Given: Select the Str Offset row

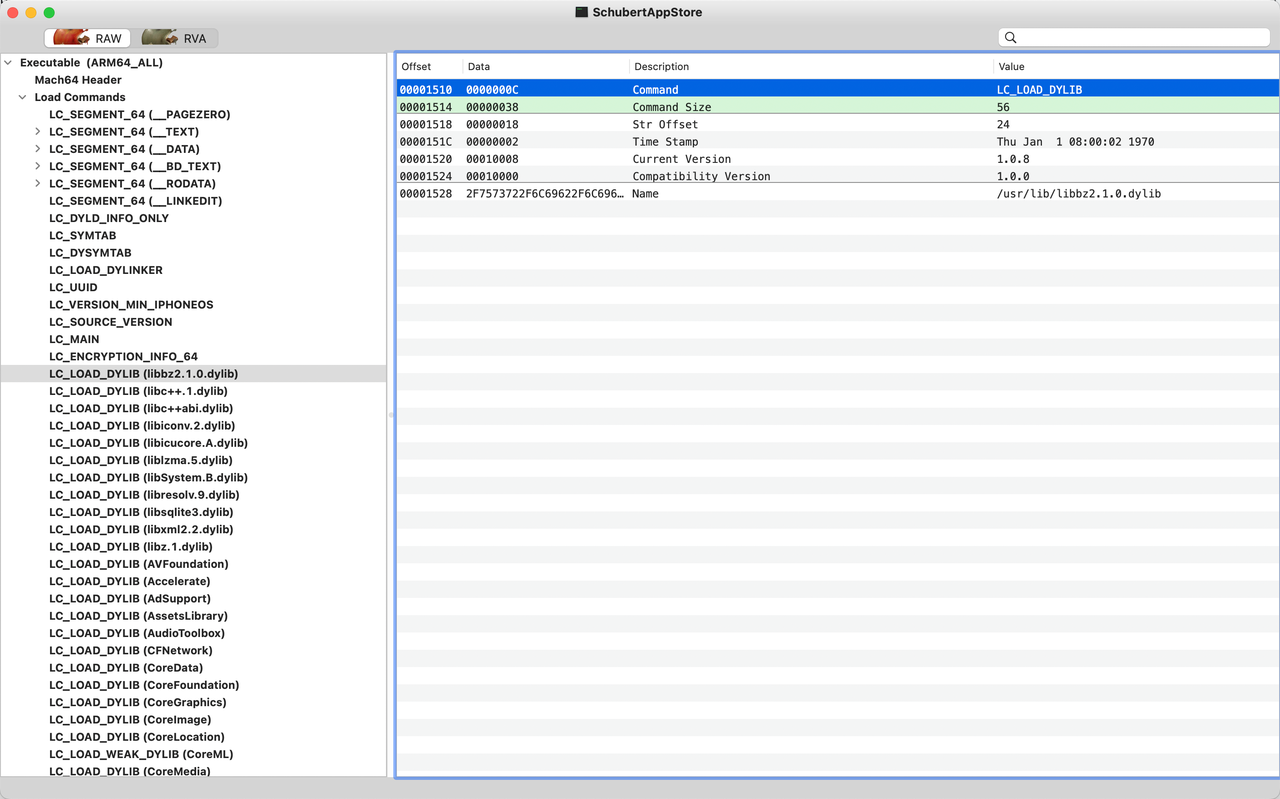Looking at the screenshot, I should (838, 124).
